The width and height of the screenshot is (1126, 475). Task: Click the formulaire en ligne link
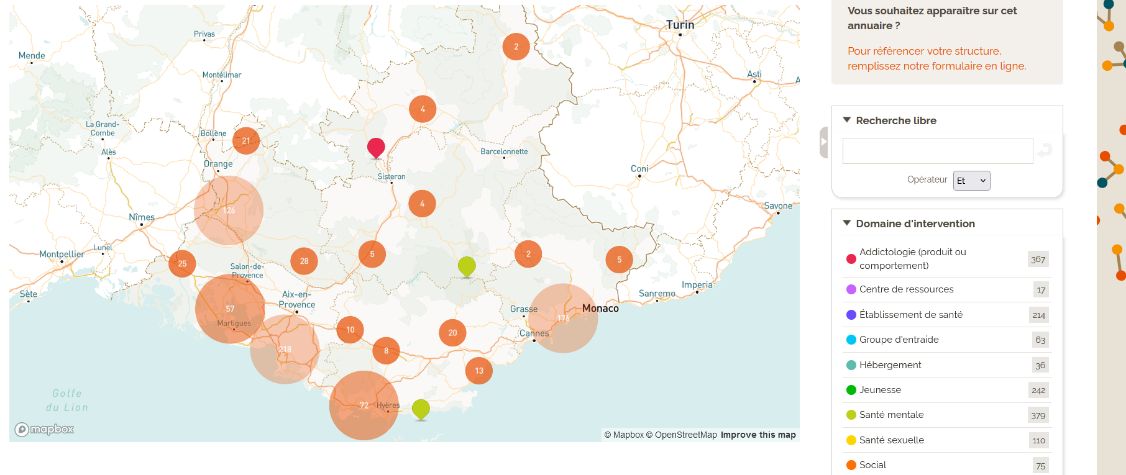936,66
